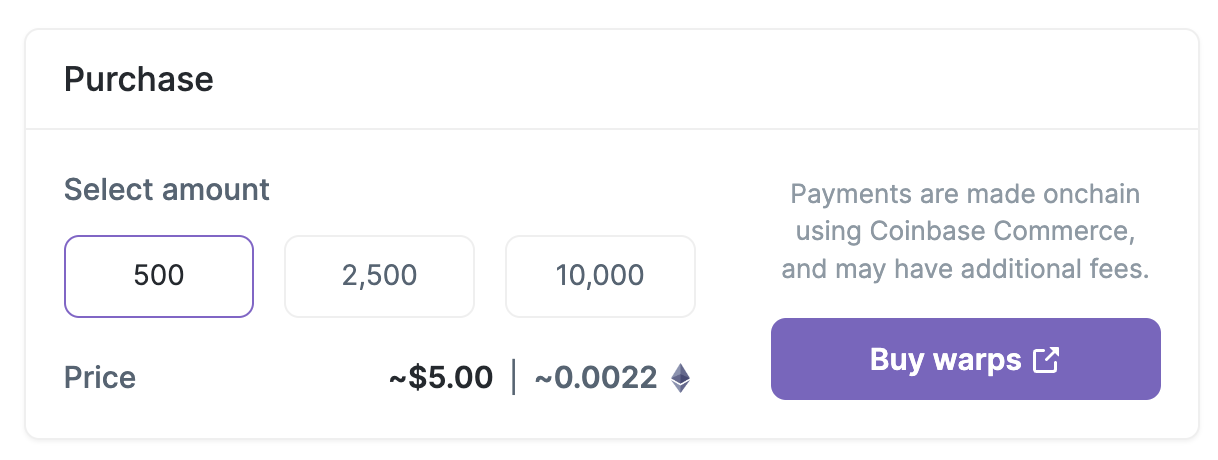
Task: Click "Payments are made onchain" text line
Action: tap(965, 193)
